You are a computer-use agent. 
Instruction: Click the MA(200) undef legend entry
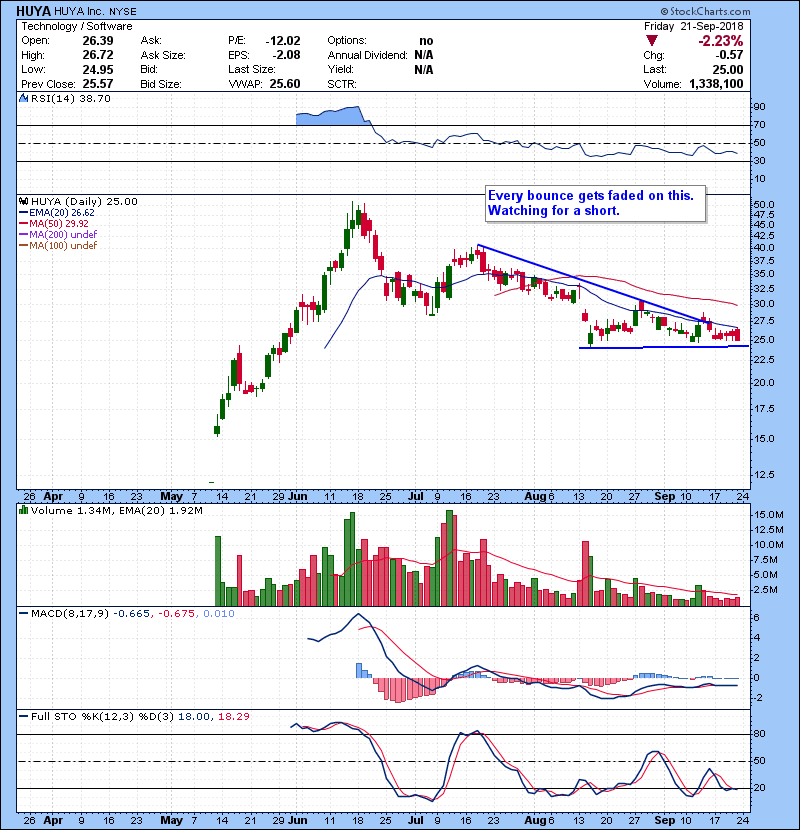click(58, 234)
